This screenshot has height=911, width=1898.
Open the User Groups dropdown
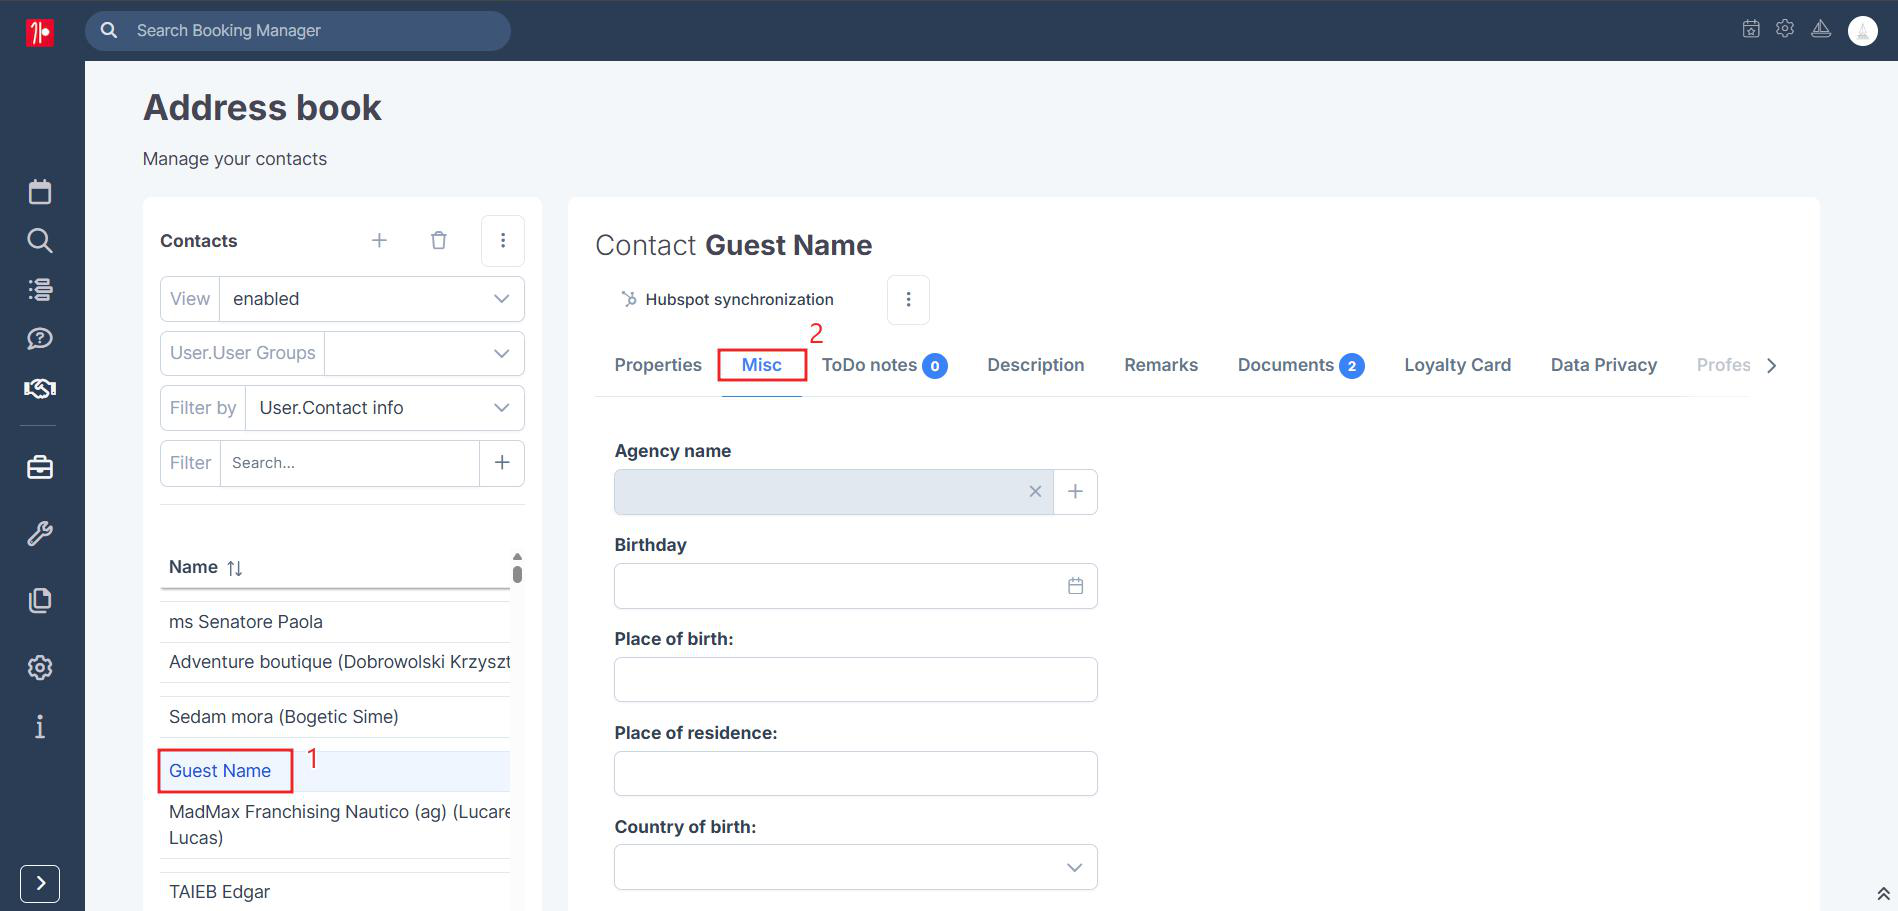point(342,353)
